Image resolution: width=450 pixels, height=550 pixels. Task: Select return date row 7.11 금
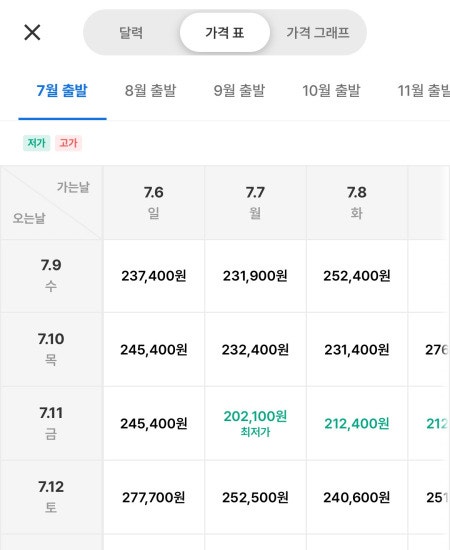point(51,423)
